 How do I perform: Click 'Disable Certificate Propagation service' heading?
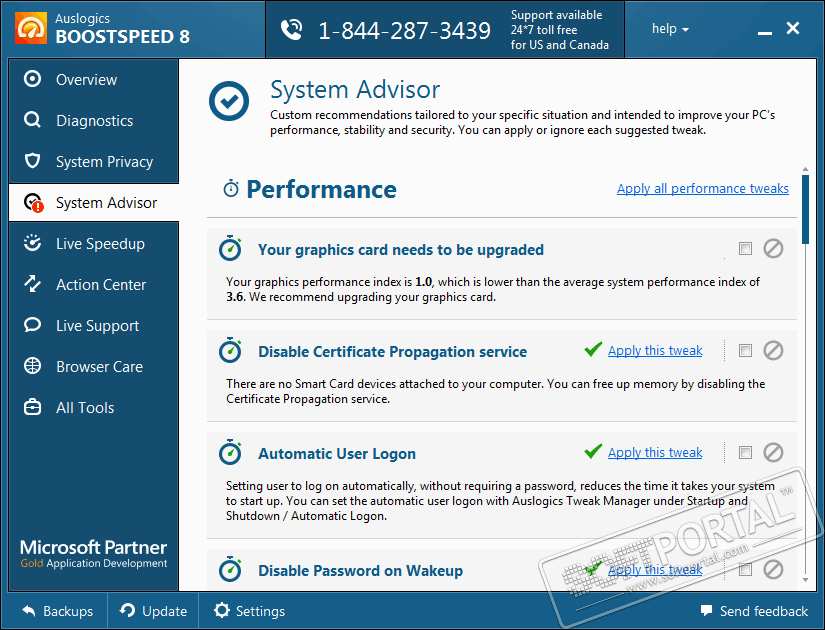coord(393,352)
